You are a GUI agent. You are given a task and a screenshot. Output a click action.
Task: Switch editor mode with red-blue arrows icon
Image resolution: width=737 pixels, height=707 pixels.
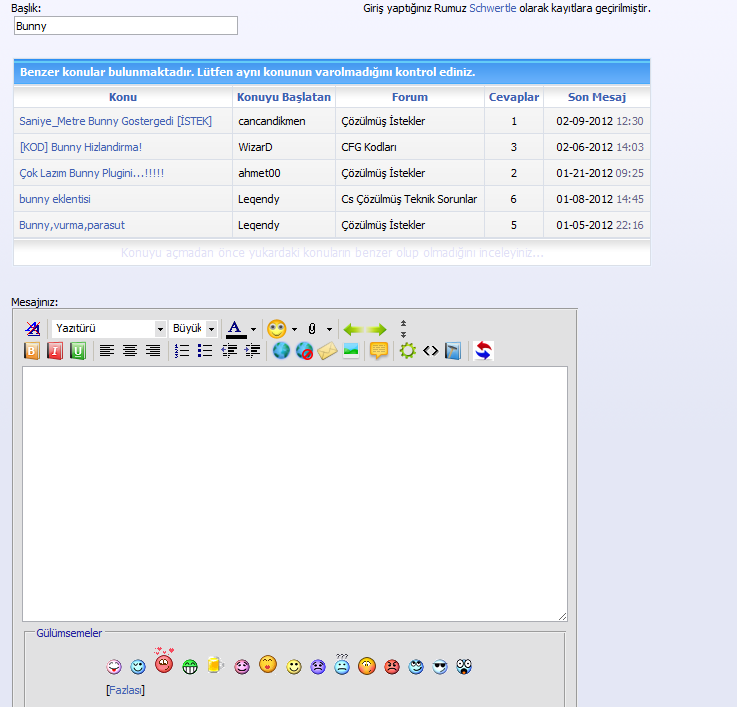[x=483, y=351]
